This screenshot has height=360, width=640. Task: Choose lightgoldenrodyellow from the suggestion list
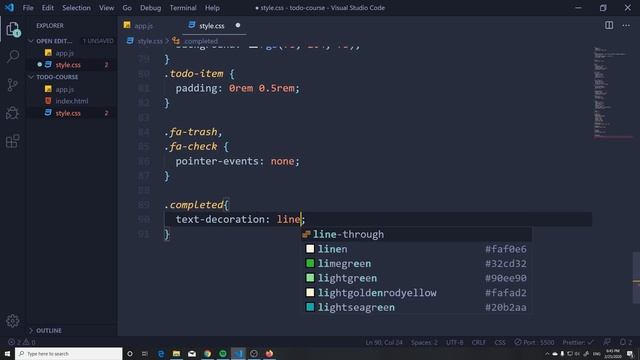416,293
